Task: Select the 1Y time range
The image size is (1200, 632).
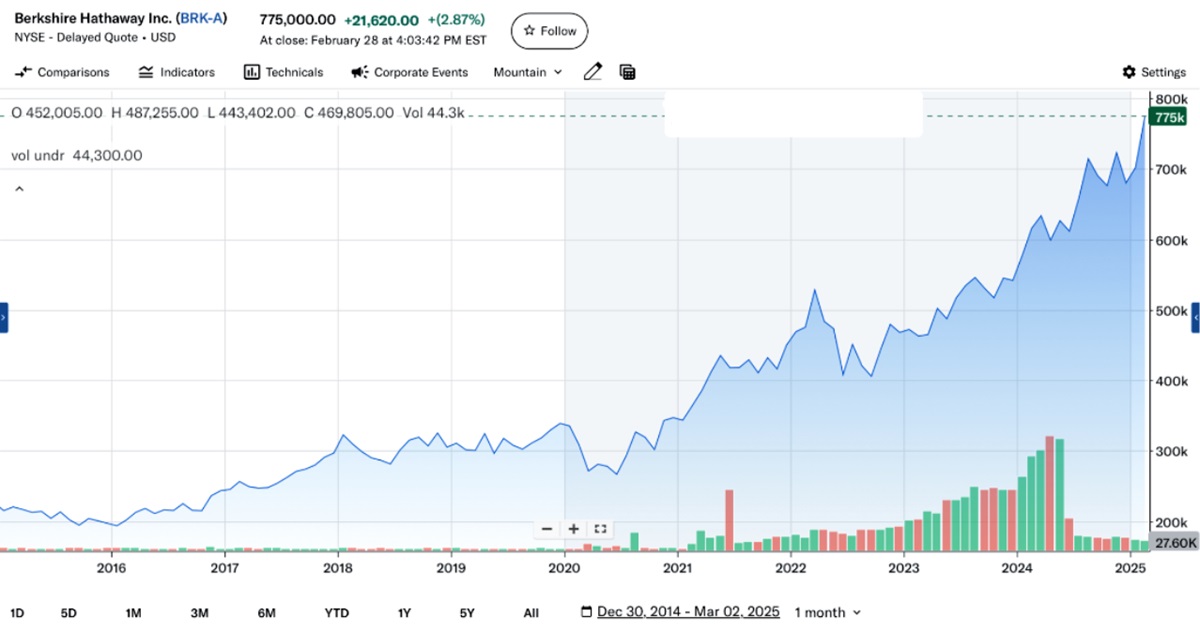Action: point(404,612)
